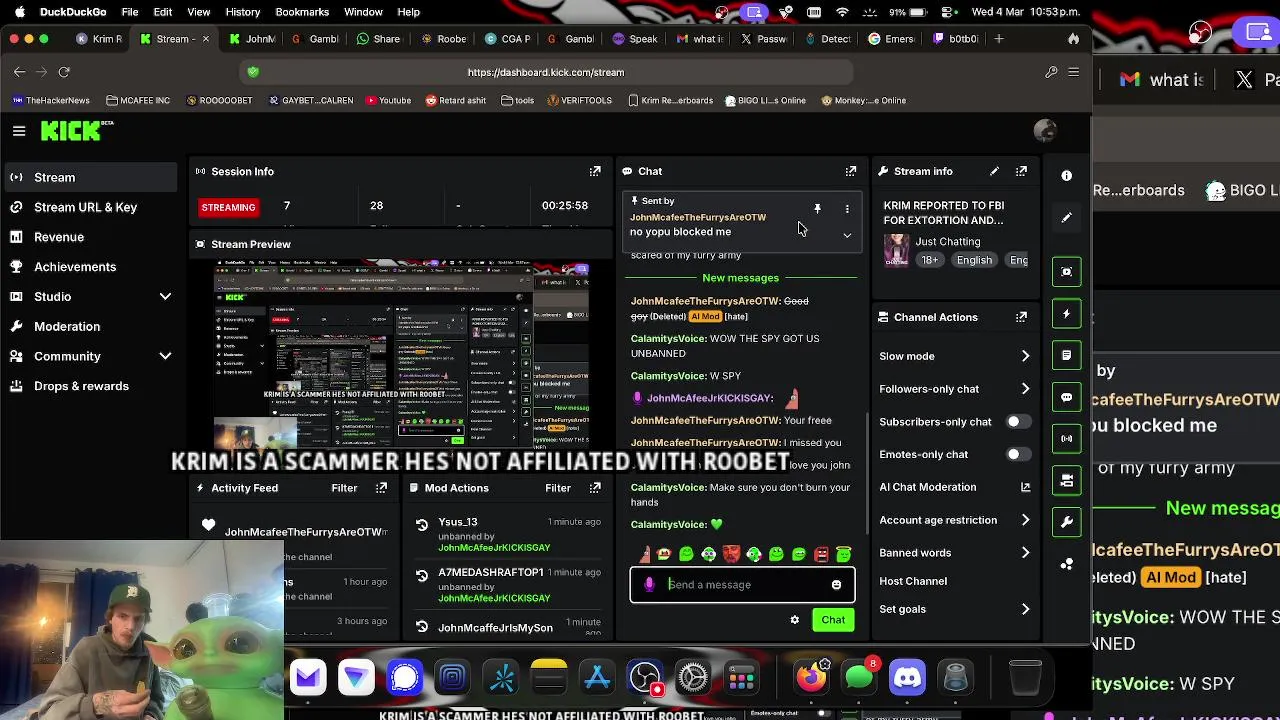Viewport: 1280px width, 720px height.
Task: Click the info icon in right rail
Action: pyautogui.click(x=1067, y=176)
